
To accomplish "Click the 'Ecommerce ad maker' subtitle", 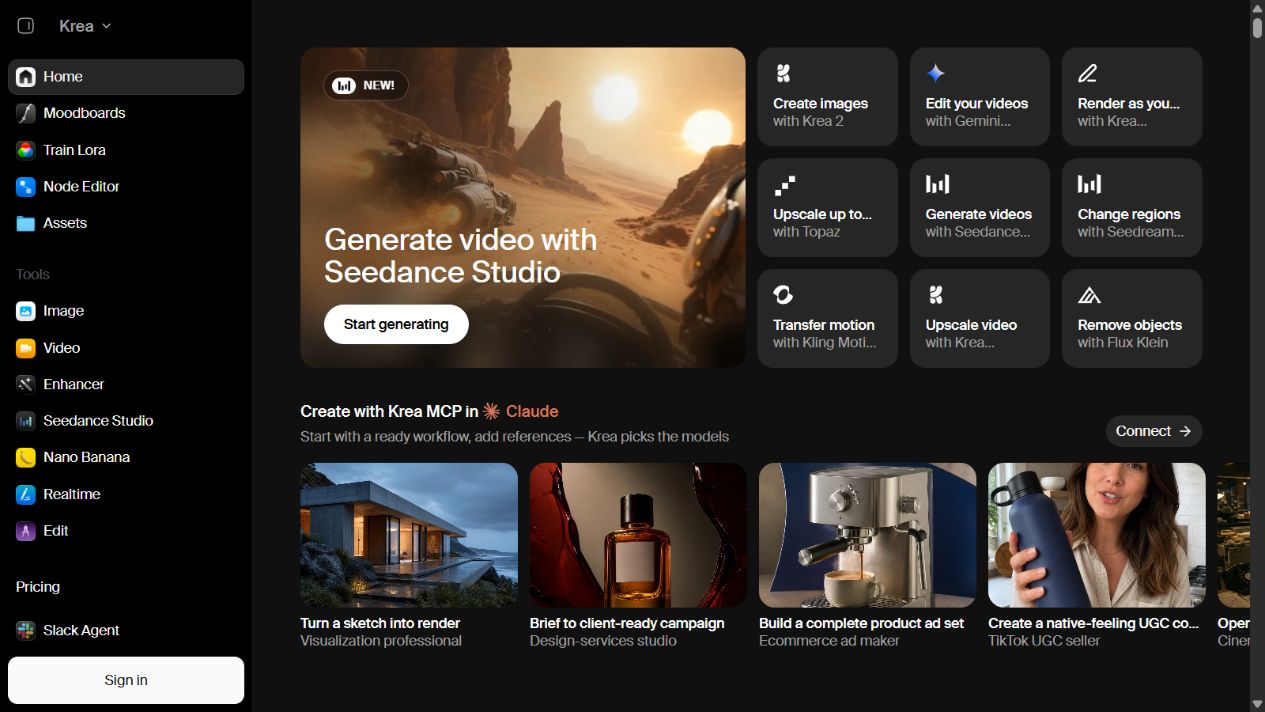I will tap(829, 641).
